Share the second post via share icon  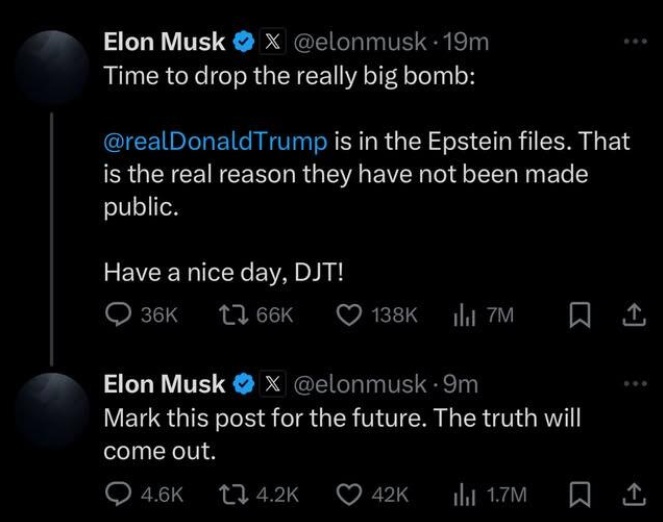pos(634,495)
